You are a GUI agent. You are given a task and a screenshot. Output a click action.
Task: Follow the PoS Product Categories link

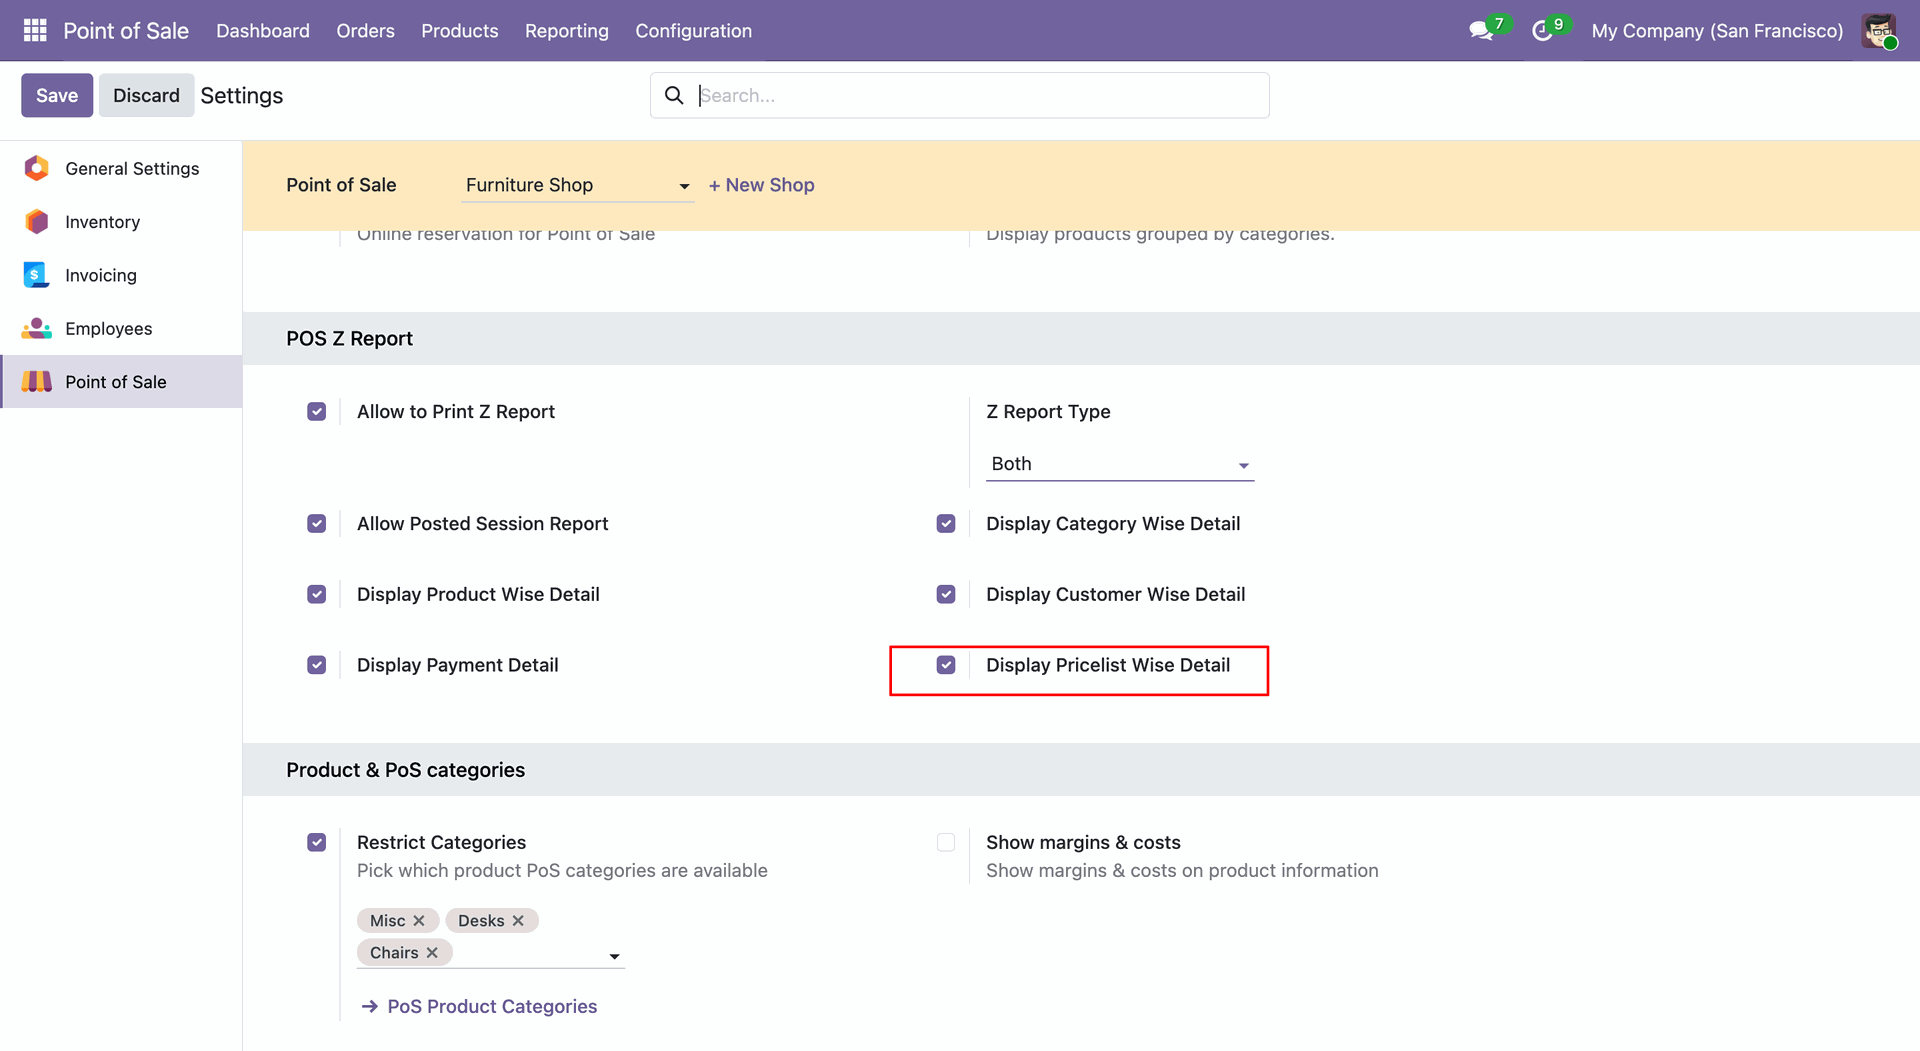click(x=492, y=1006)
